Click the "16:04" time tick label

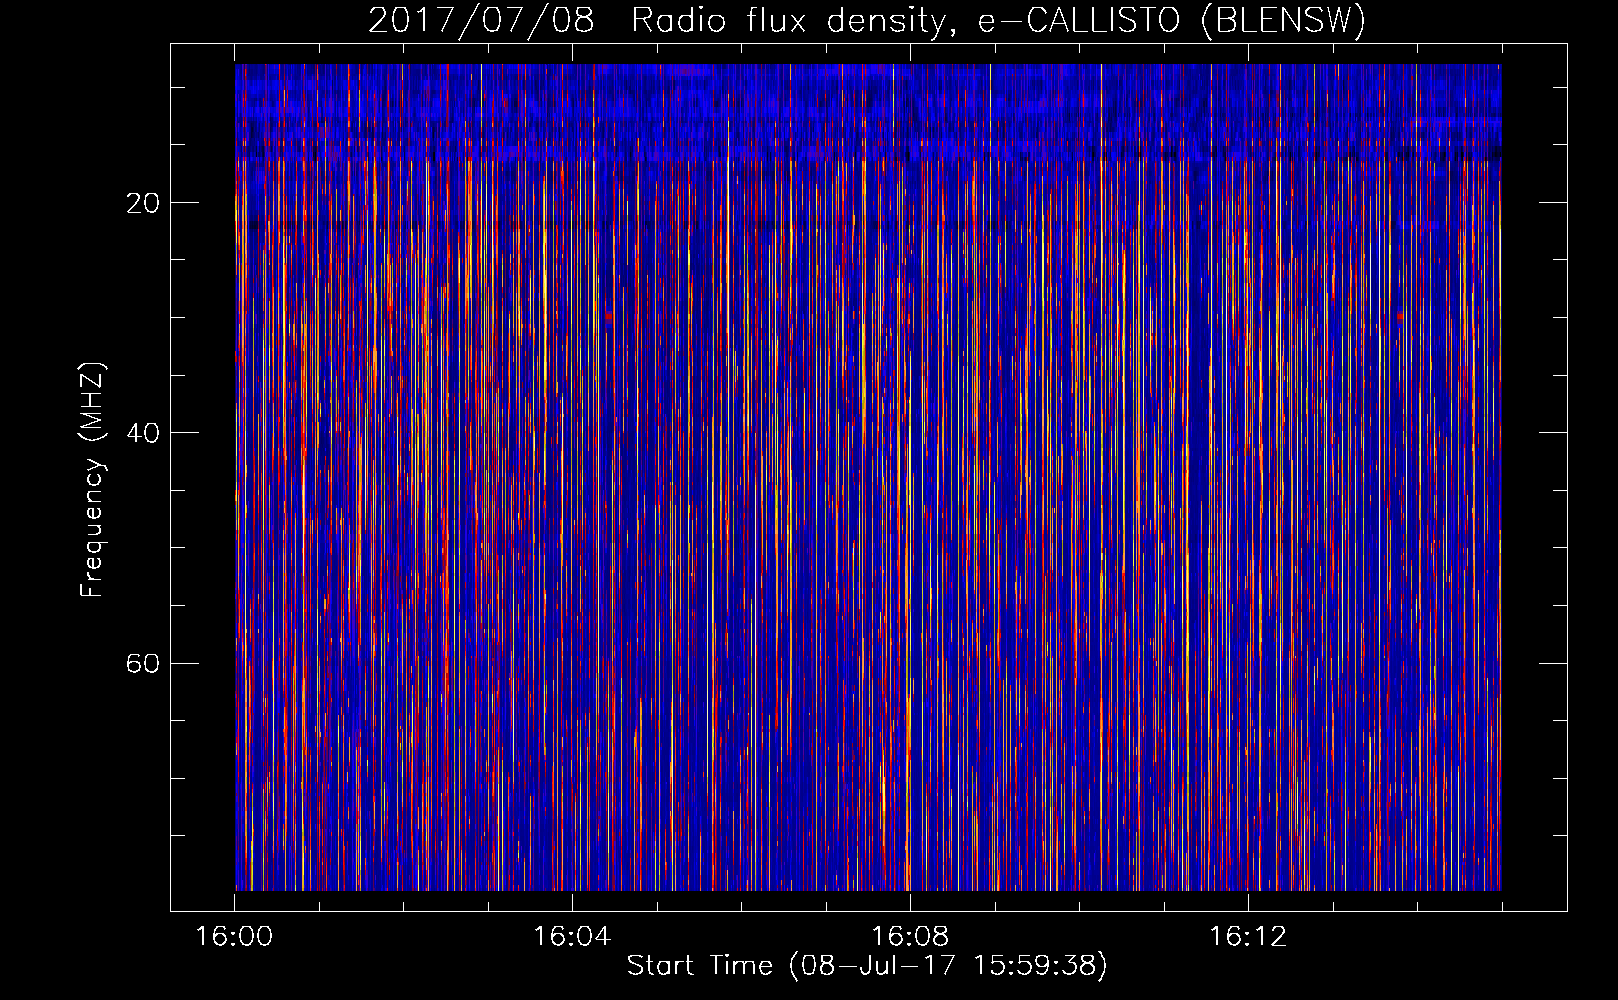point(572,937)
